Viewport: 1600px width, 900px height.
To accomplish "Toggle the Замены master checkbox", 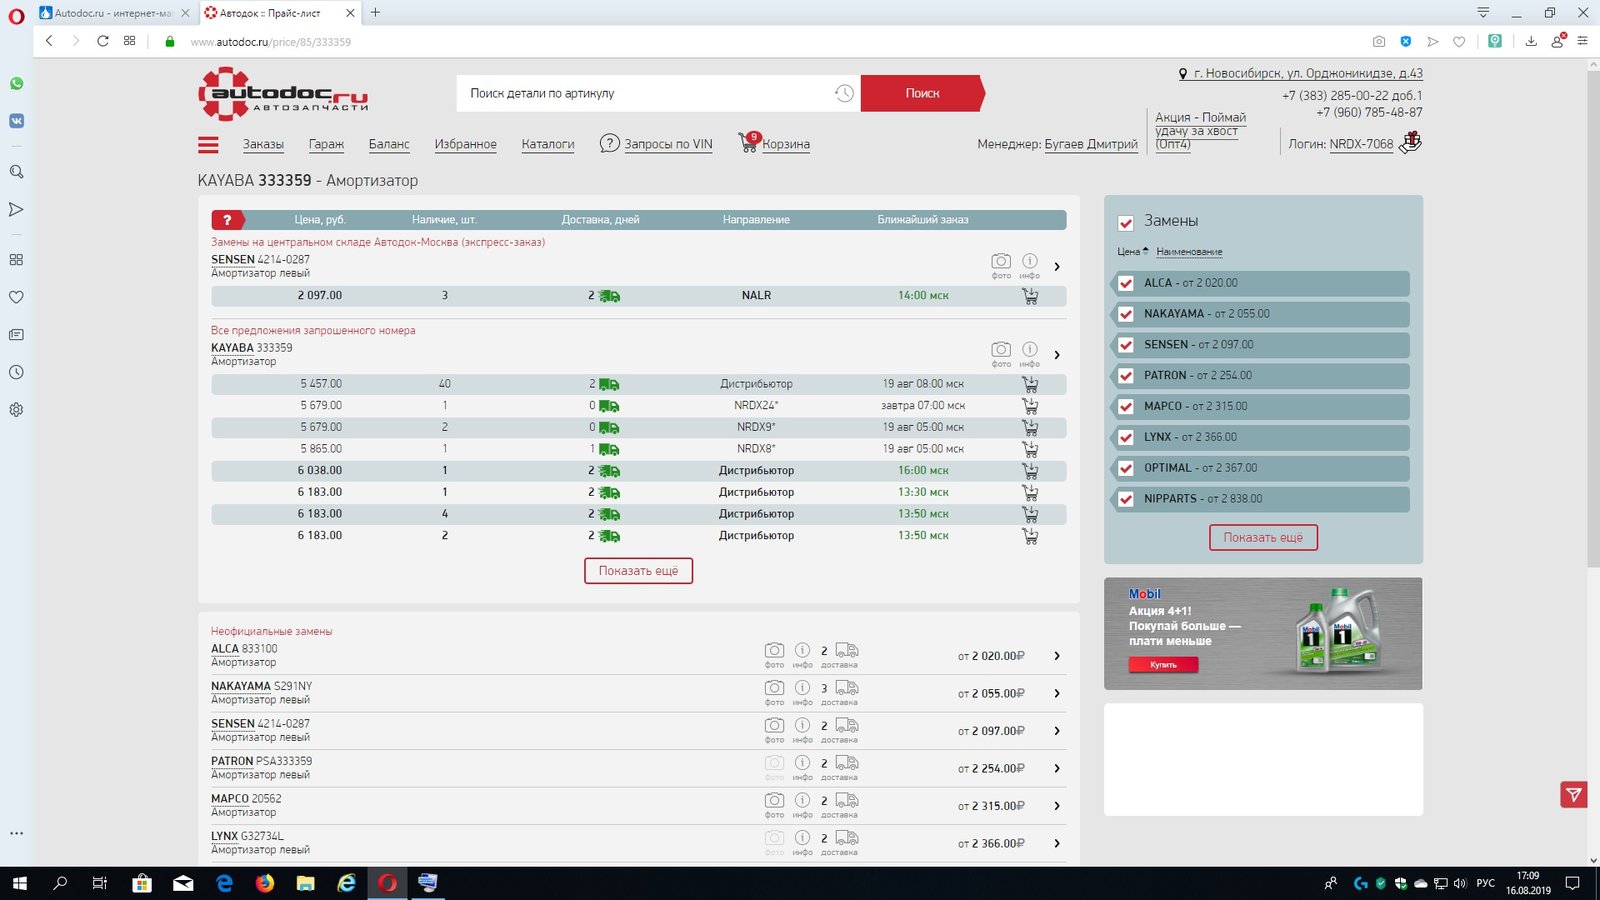I will (1126, 223).
